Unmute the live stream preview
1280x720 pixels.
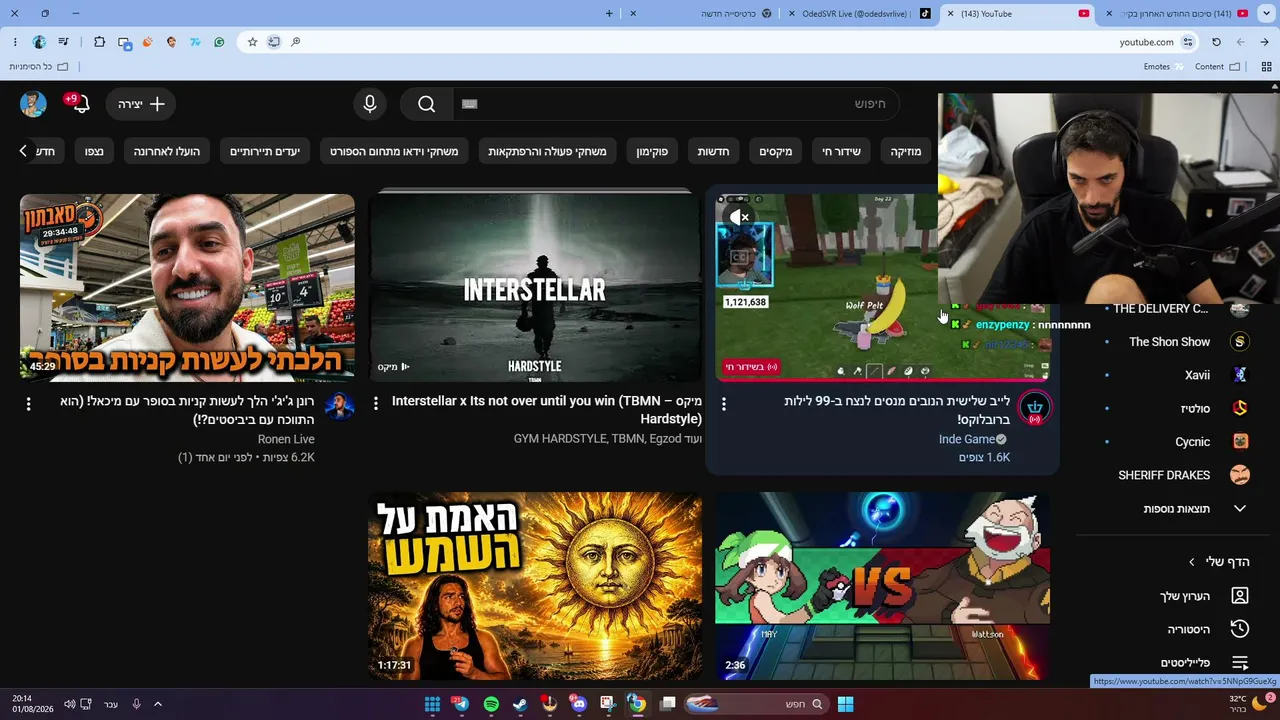[740, 217]
